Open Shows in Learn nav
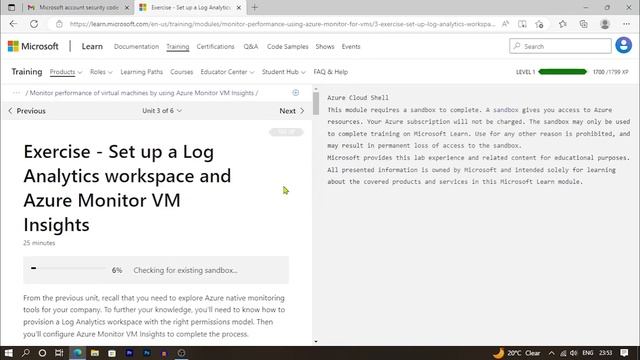Screen dimensions: 640x360 click(325, 47)
